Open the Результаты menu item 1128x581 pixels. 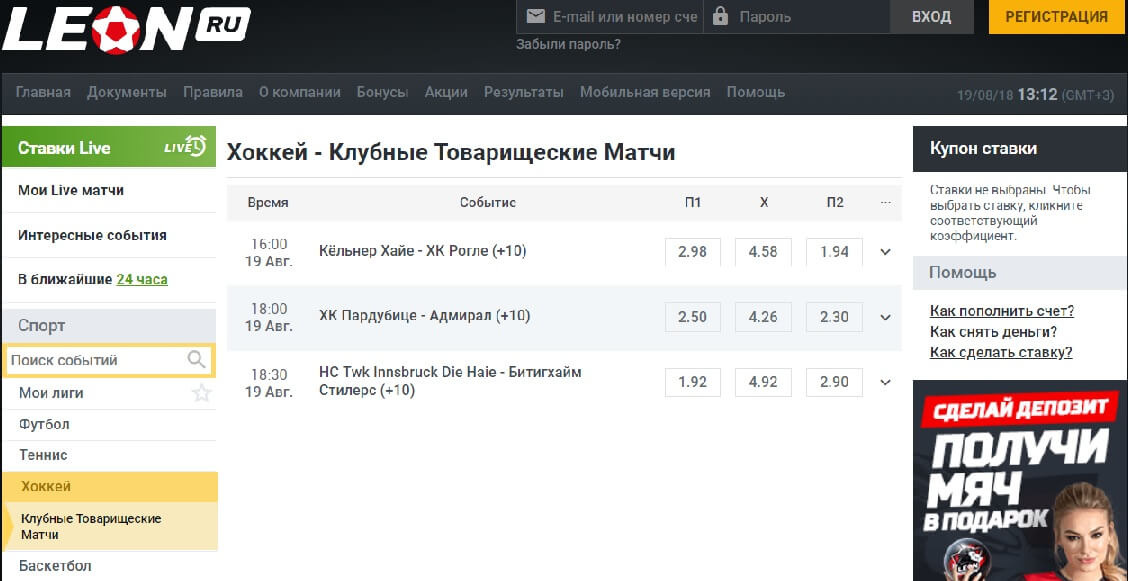coord(524,92)
